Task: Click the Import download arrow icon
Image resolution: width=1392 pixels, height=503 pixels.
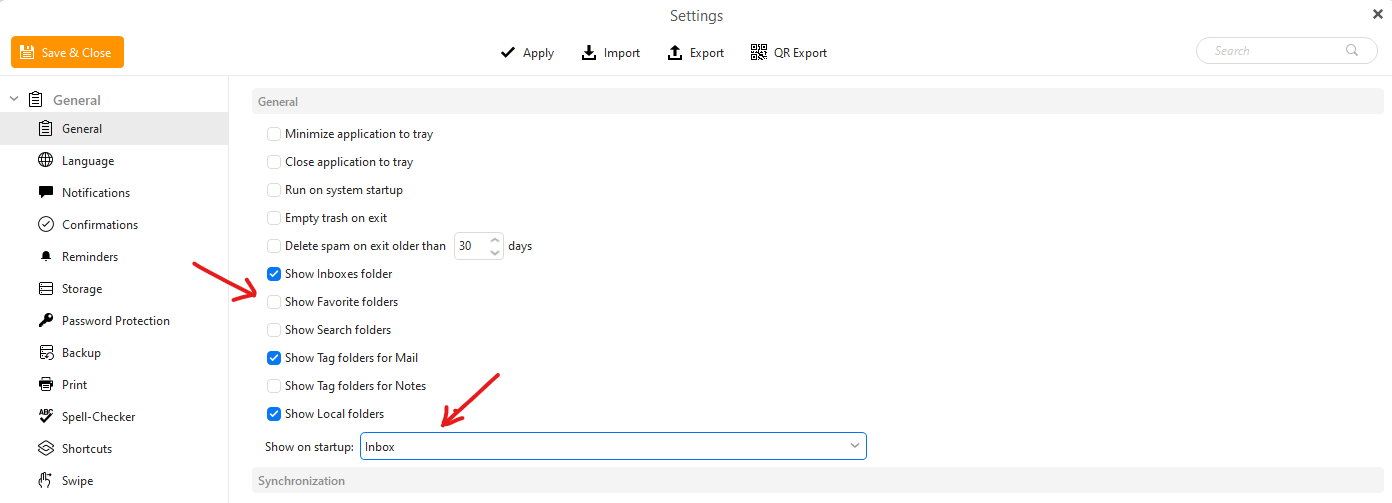Action: click(x=589, y=52)
